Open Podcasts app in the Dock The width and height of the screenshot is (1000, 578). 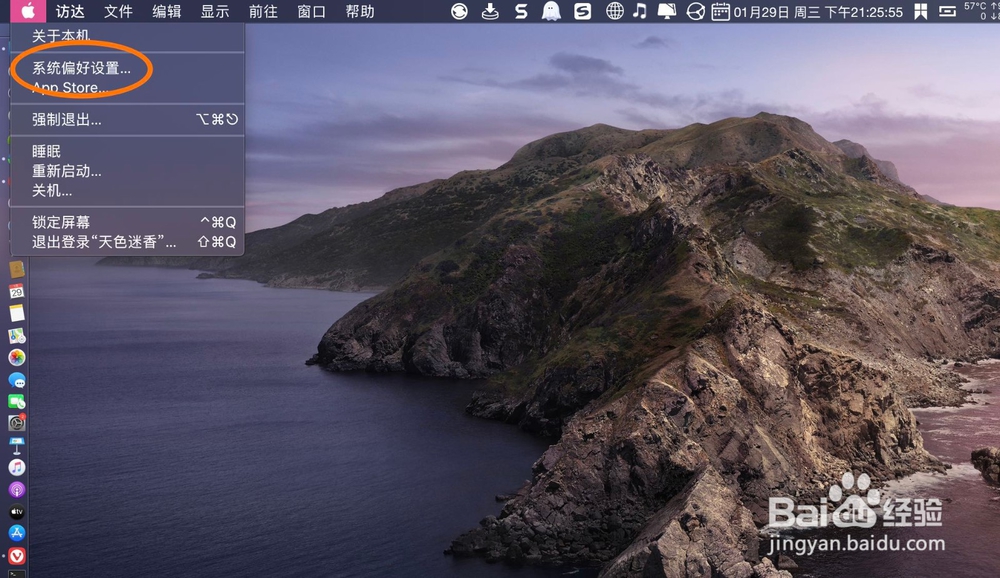[17, 489]
